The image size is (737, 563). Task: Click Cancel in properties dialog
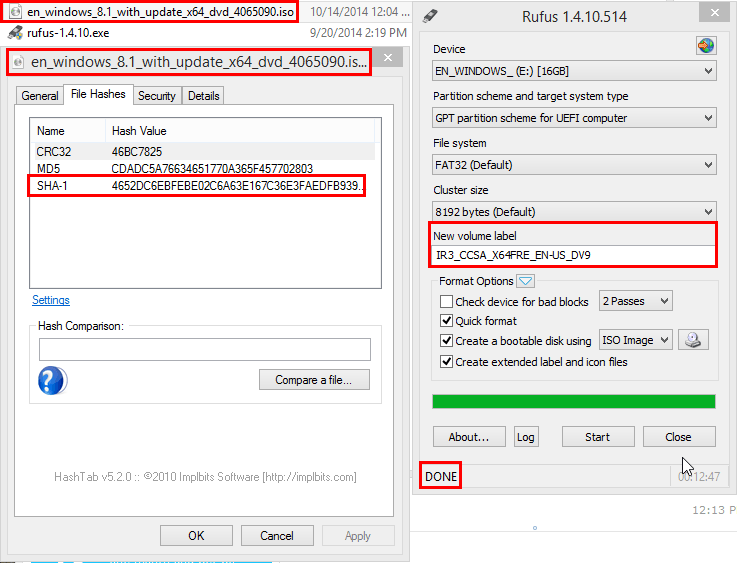(x=277, y=536)
